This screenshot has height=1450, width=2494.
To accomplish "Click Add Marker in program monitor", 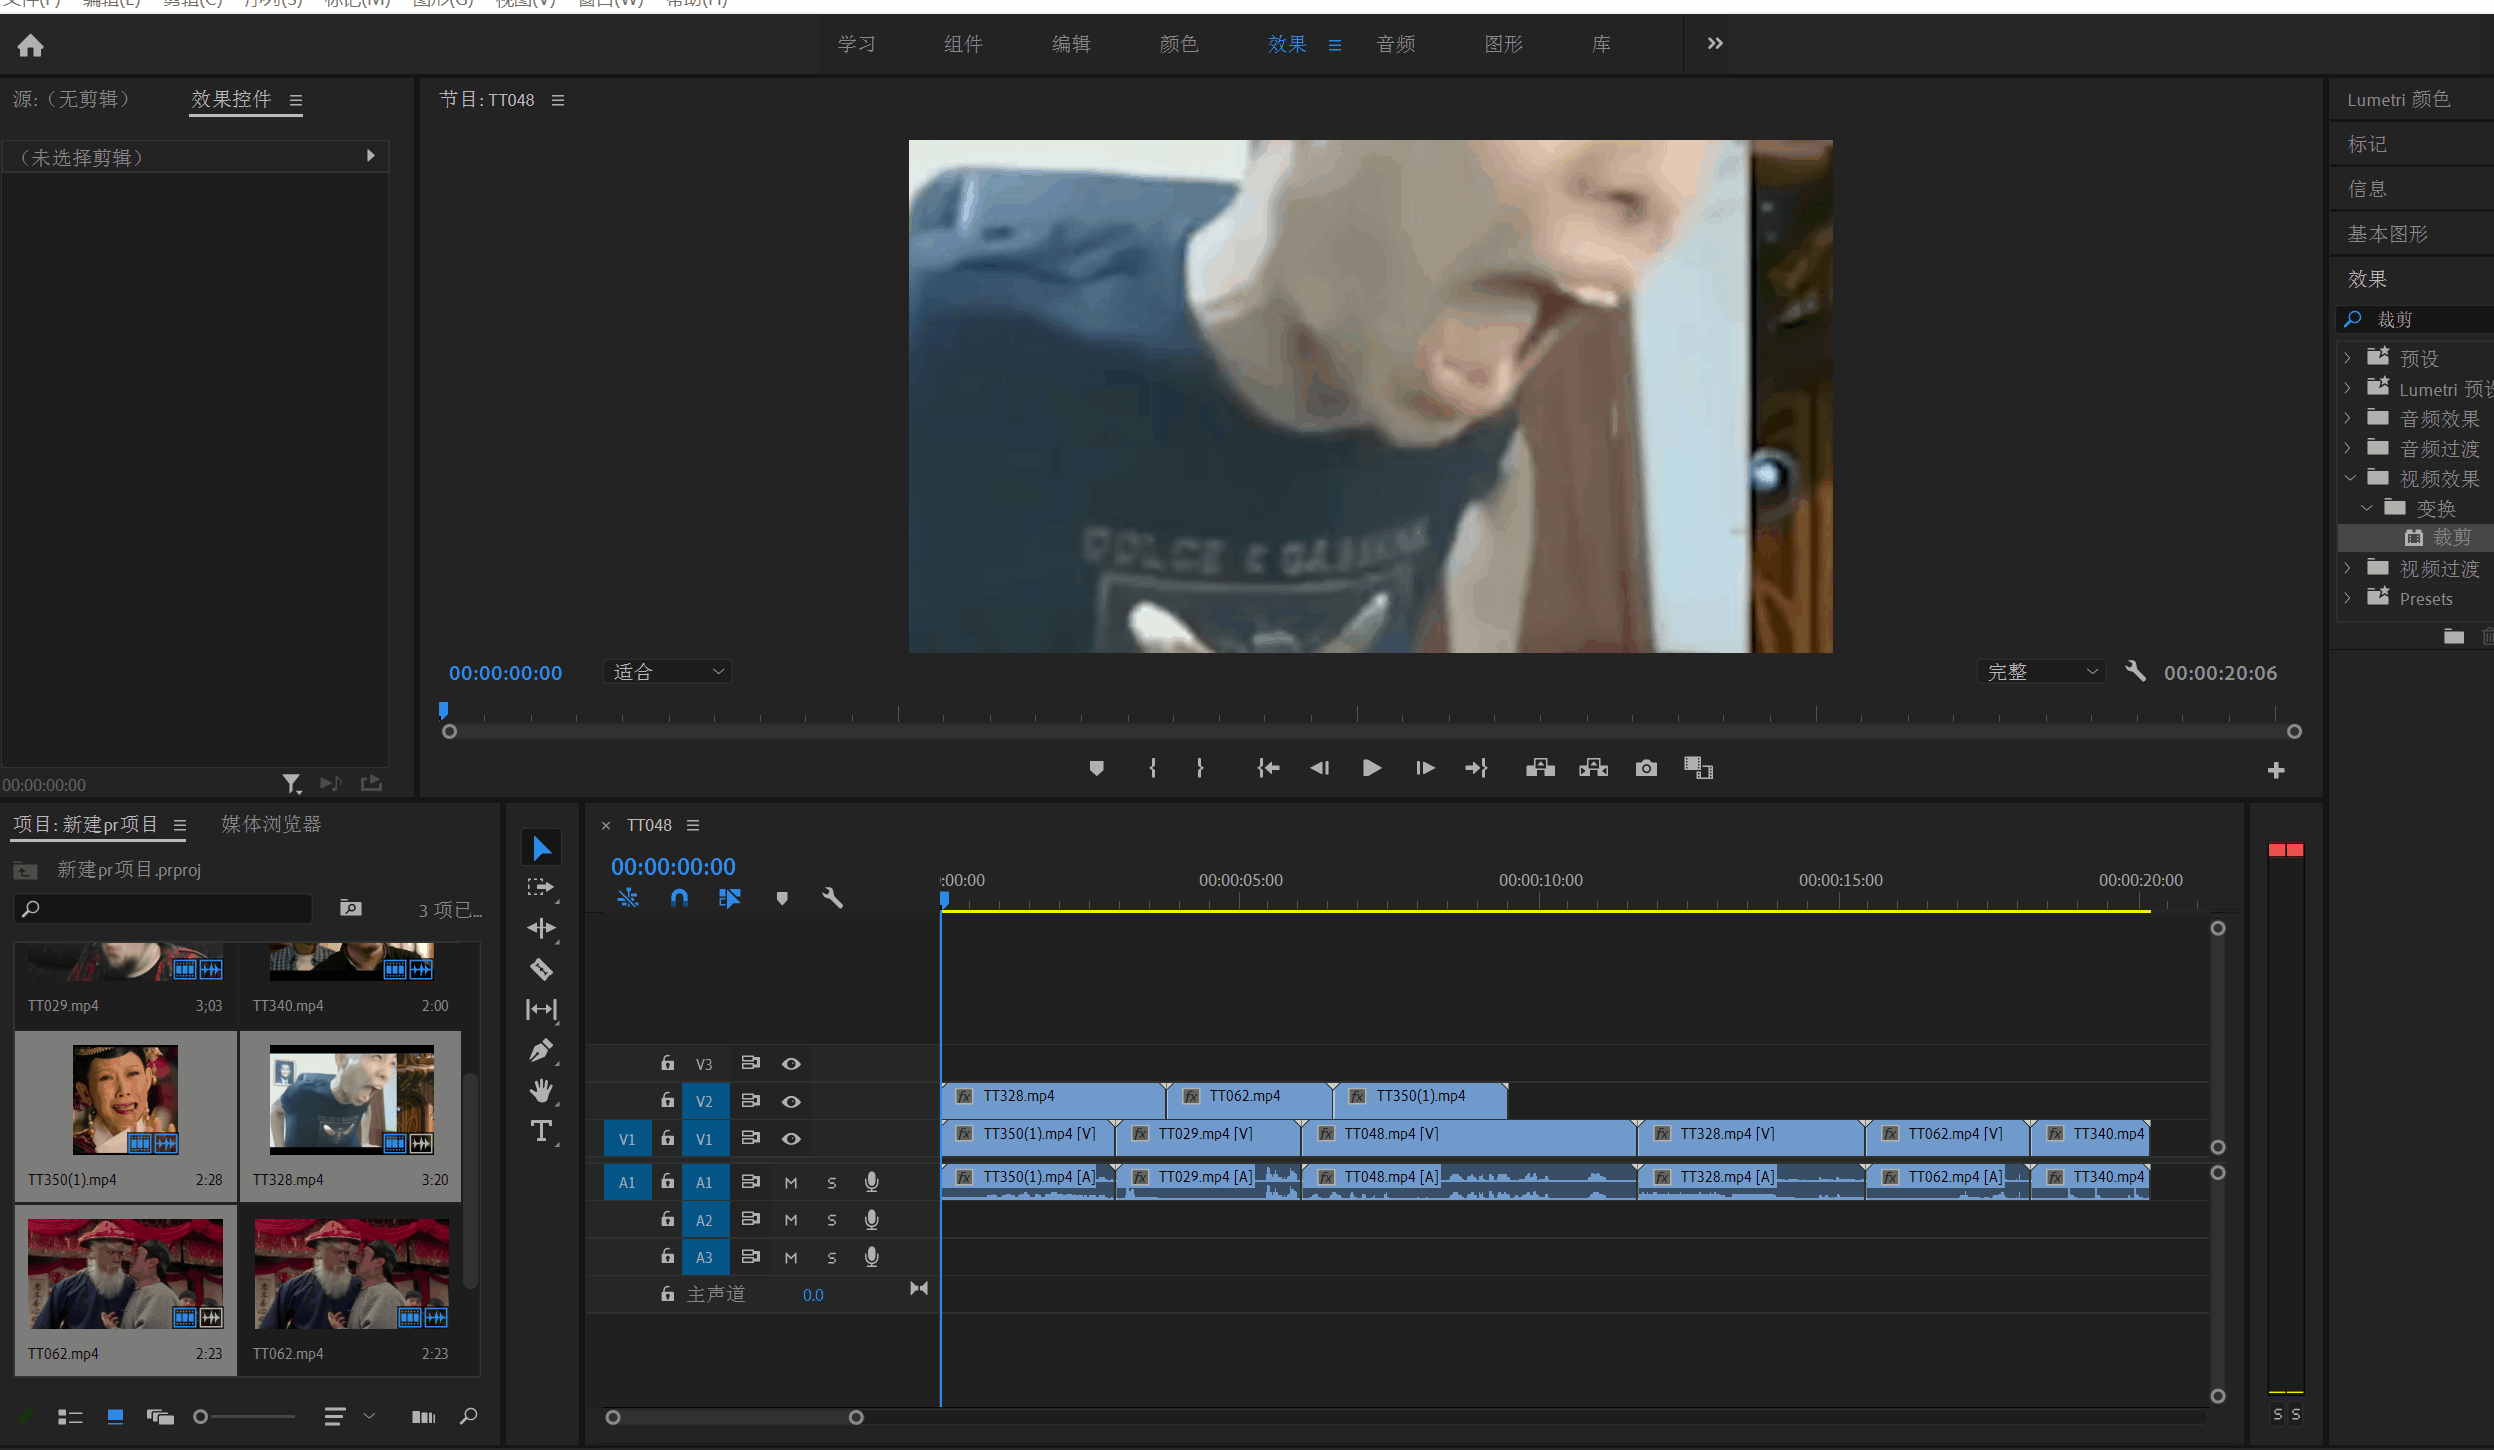I will 1096,768.
